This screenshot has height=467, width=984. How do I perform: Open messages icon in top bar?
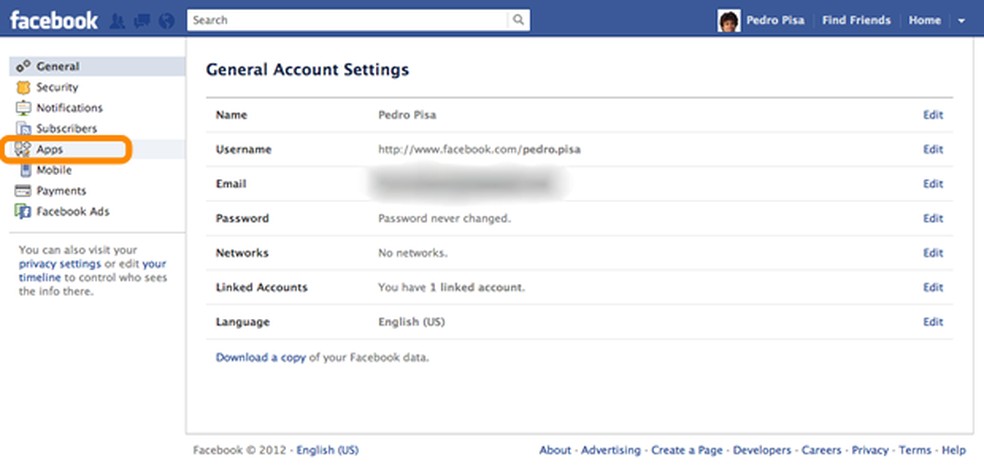tap(142, 21)
